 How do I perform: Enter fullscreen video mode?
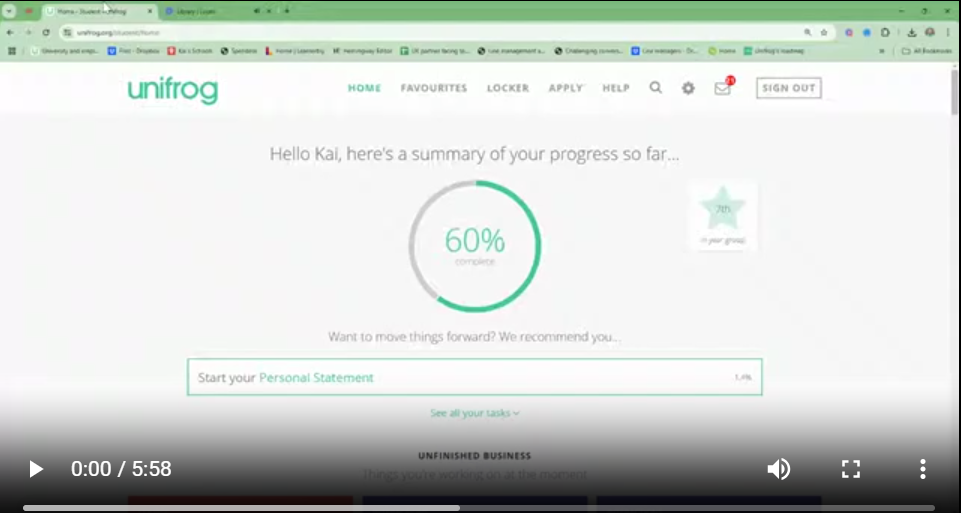pos(851,469)
